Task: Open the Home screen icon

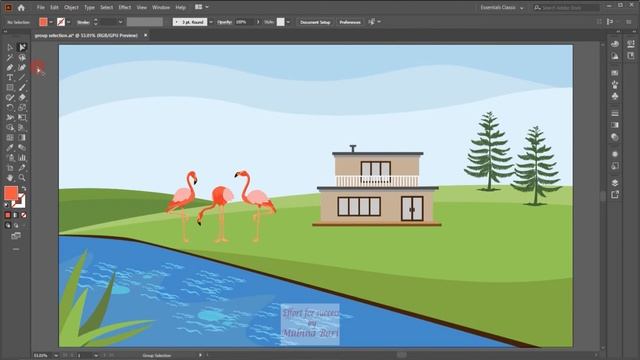Action: 21,7
